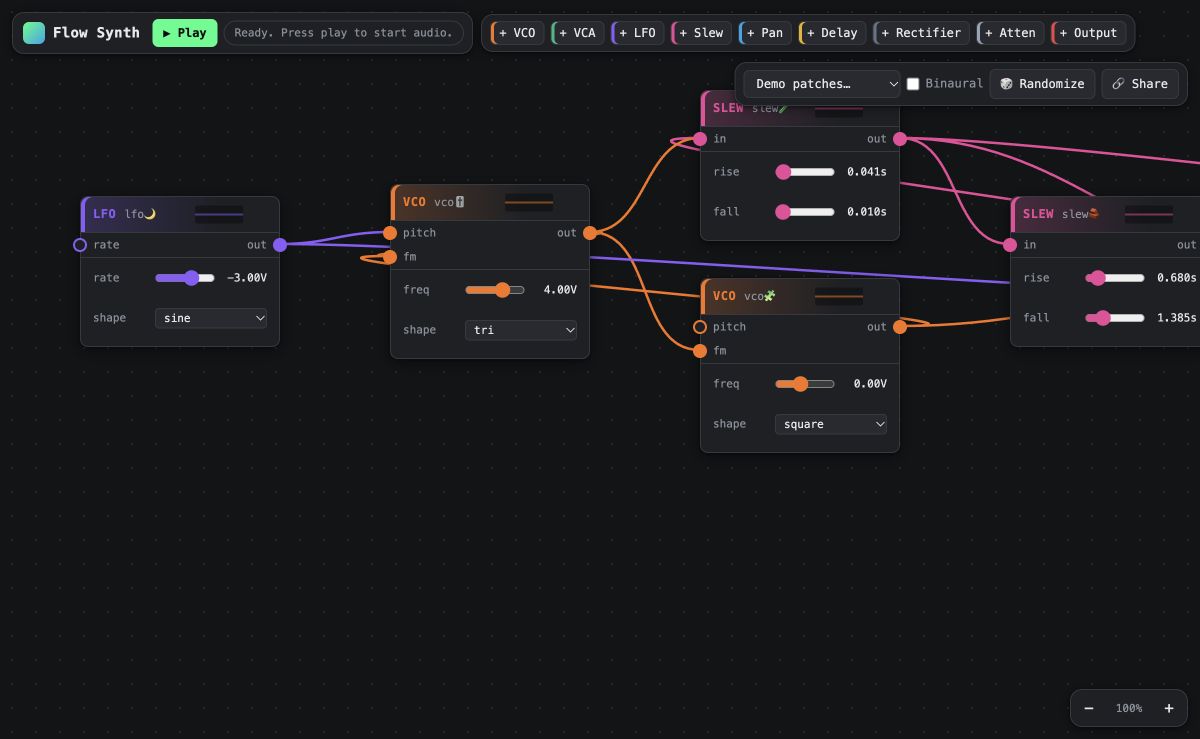Image resolution: width=1200 pixels, height=739 pixels.
Task: Add an Atten module
Action: (1010, 33)
